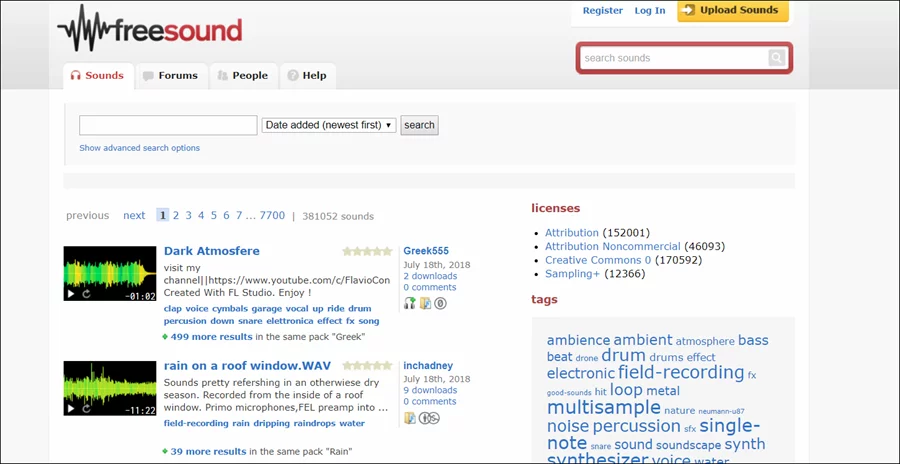The width and height of the screenshot is (900, 464).
Task: Click the remix headphones icon for Dark Atmosfere
Action: (x=409, y=303)
